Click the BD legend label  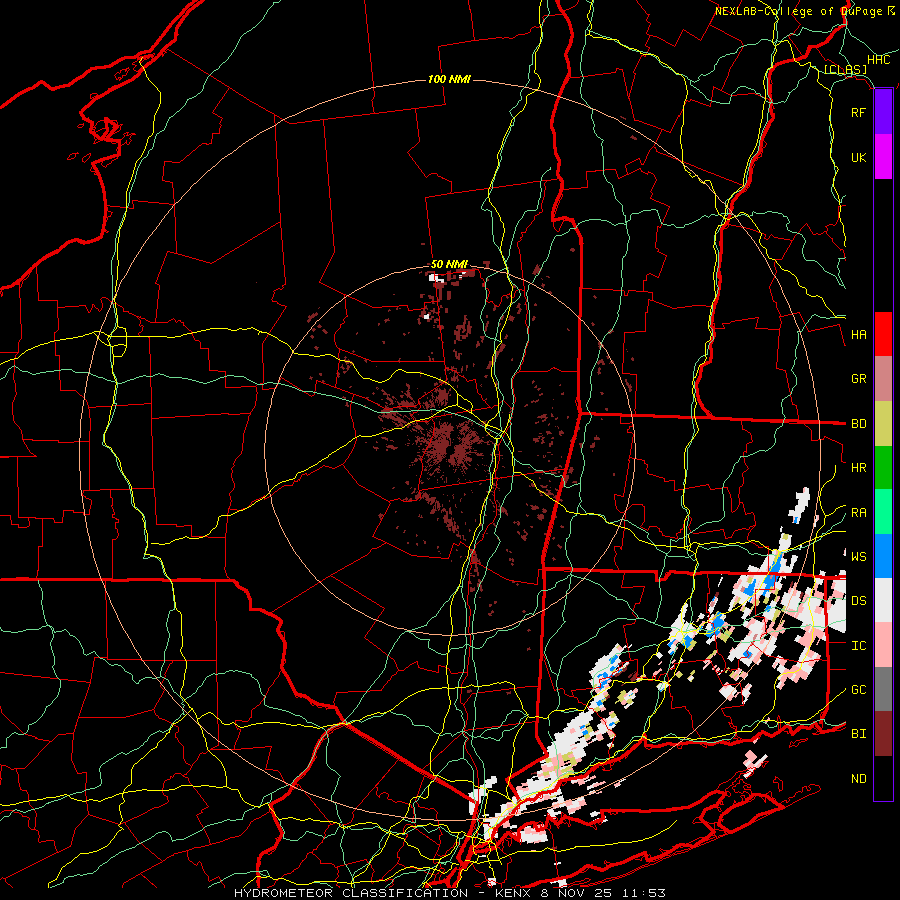(x=859, y=424)
